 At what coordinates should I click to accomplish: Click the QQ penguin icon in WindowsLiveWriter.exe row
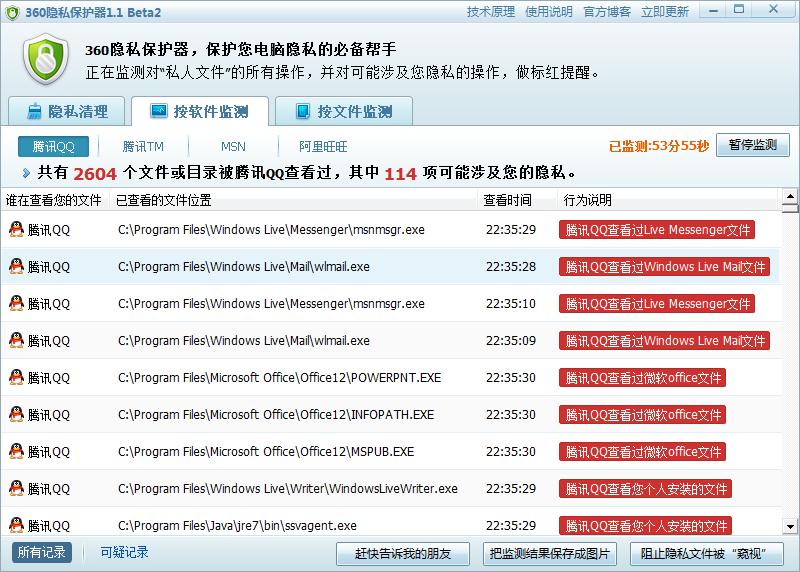[16, 488]
